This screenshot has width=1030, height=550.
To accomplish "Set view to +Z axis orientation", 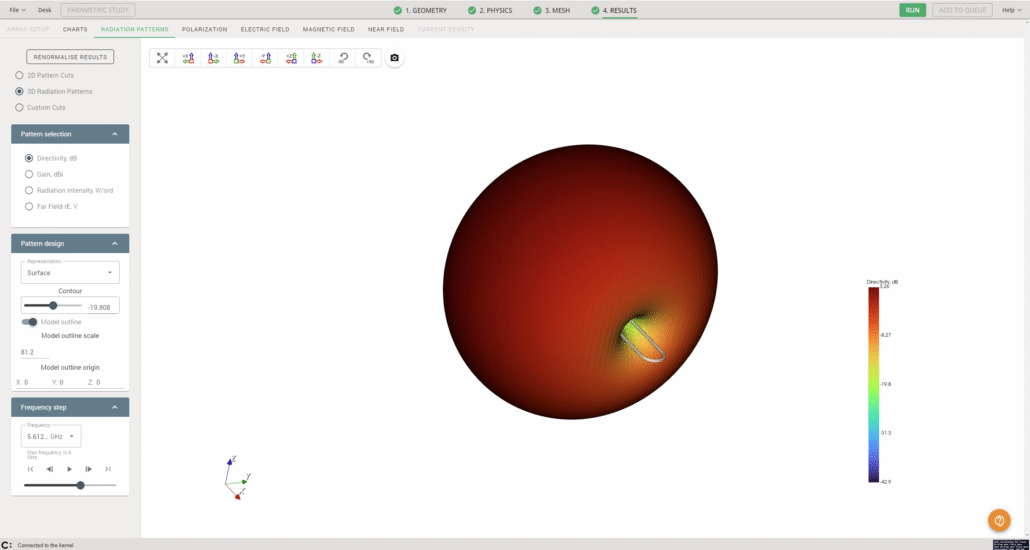I will tap(291, 58).
